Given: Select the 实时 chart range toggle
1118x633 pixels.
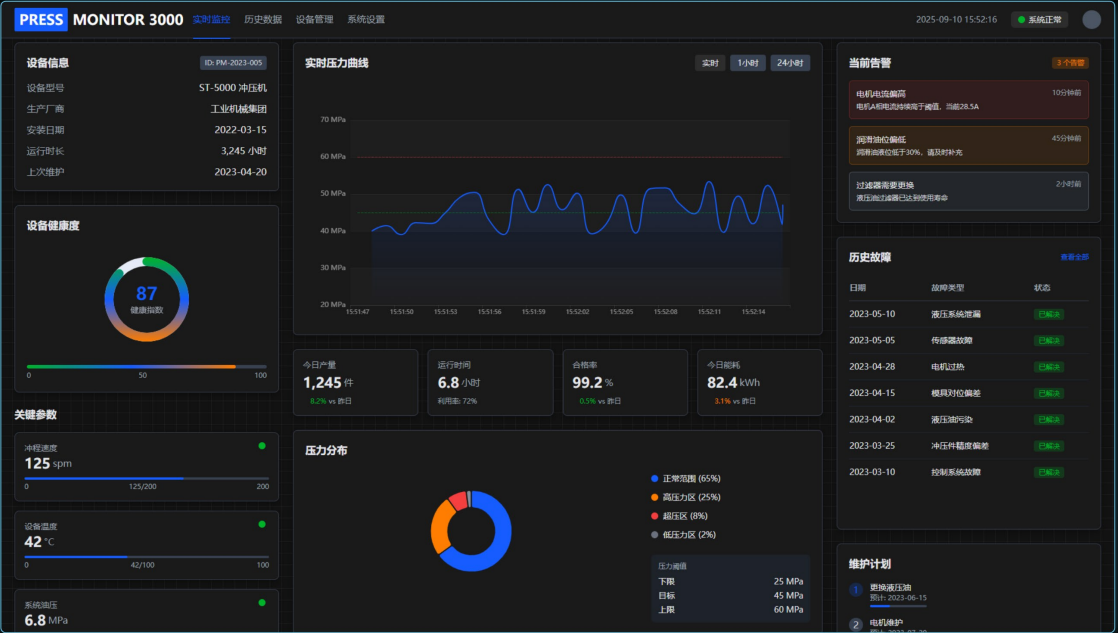Looking at the screenshot, I should 710,63.
